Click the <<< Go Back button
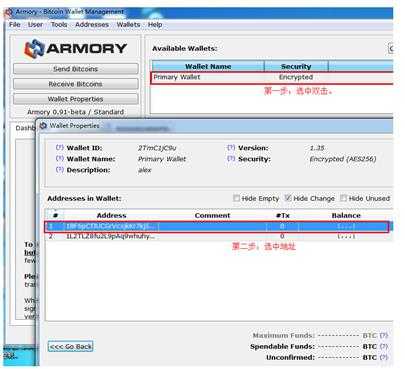This screenshot has width=405, height=369. tap(70, 346)
